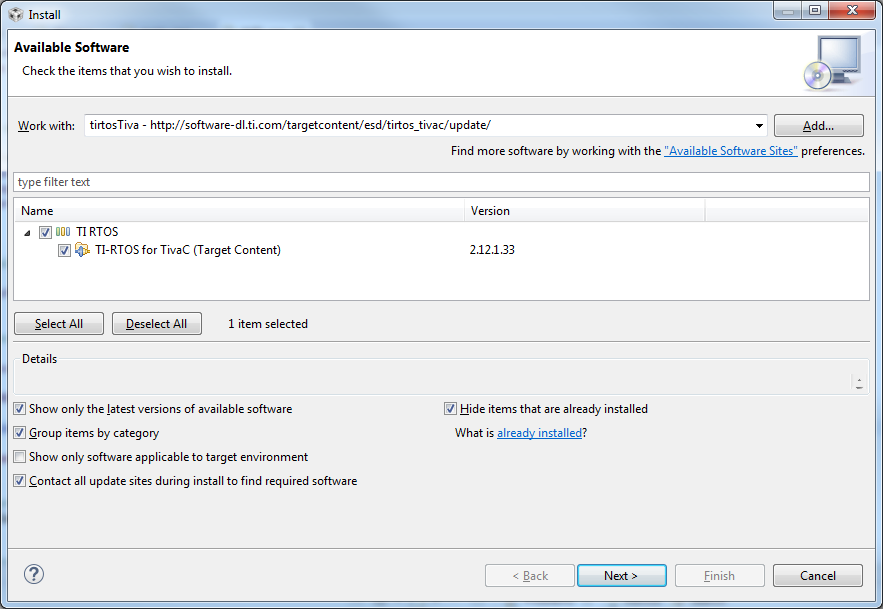This screenshot has height=609, width=883.
Task: Toggle Hide items that are already installed
Action: tap(451, 409)
